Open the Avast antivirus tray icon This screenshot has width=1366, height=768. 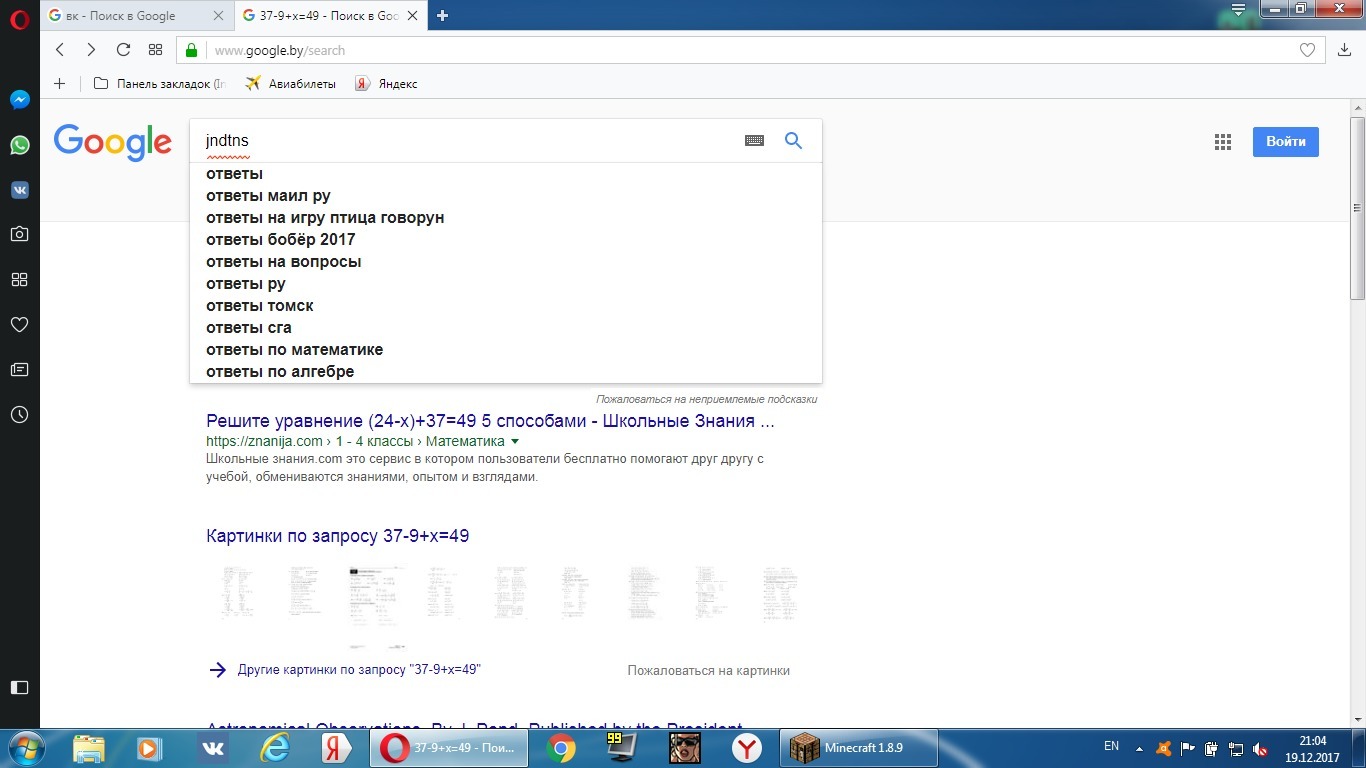point(1163,748)
